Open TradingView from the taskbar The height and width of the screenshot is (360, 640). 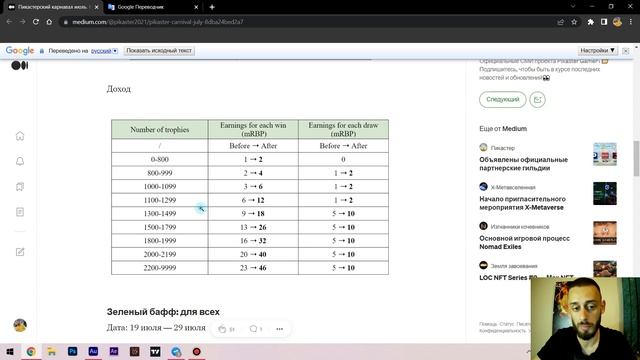tap(155, 351)
